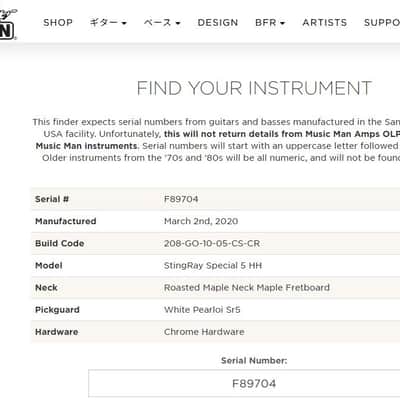This screenshot has width=400, height=400.
Task: Click the Model row label
Action: (x=49, y=265)
